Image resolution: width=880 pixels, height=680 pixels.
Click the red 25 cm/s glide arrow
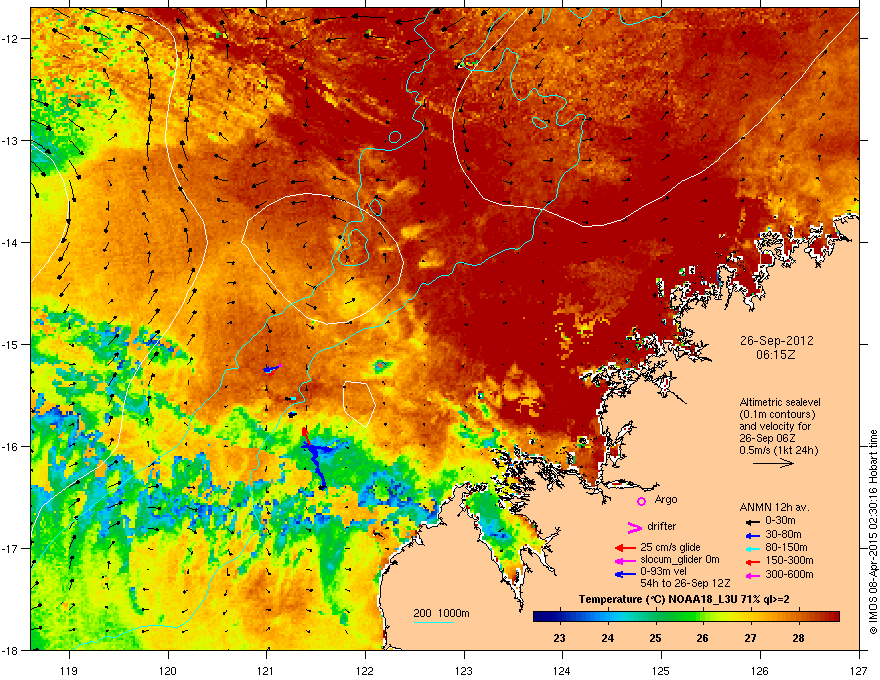(x=625, y=548)
